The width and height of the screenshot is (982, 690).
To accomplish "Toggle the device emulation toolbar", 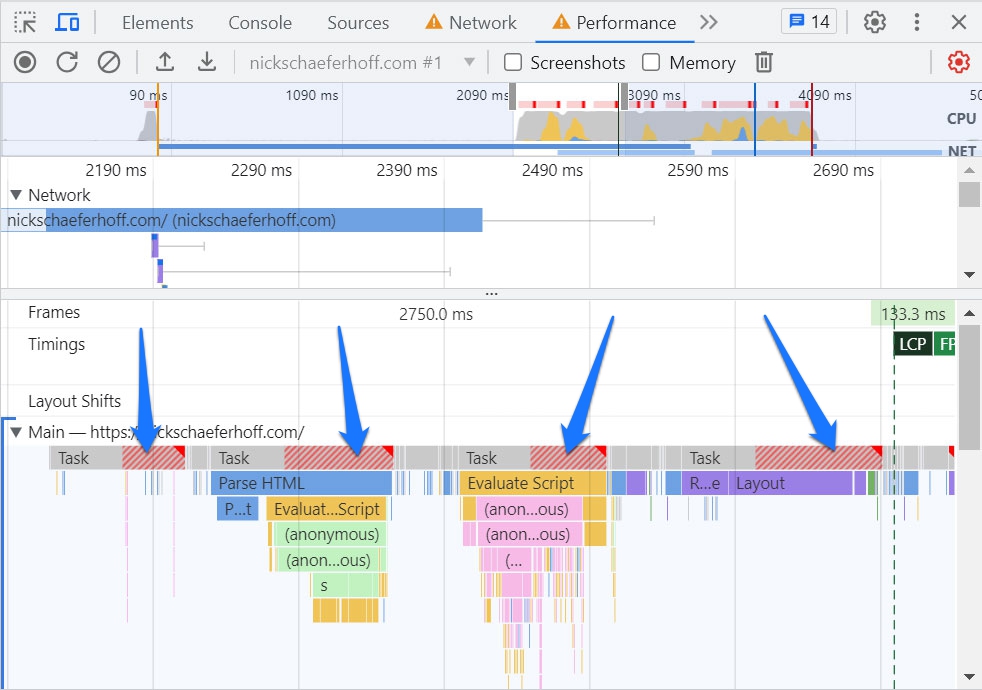I will (x=67, y=22).
